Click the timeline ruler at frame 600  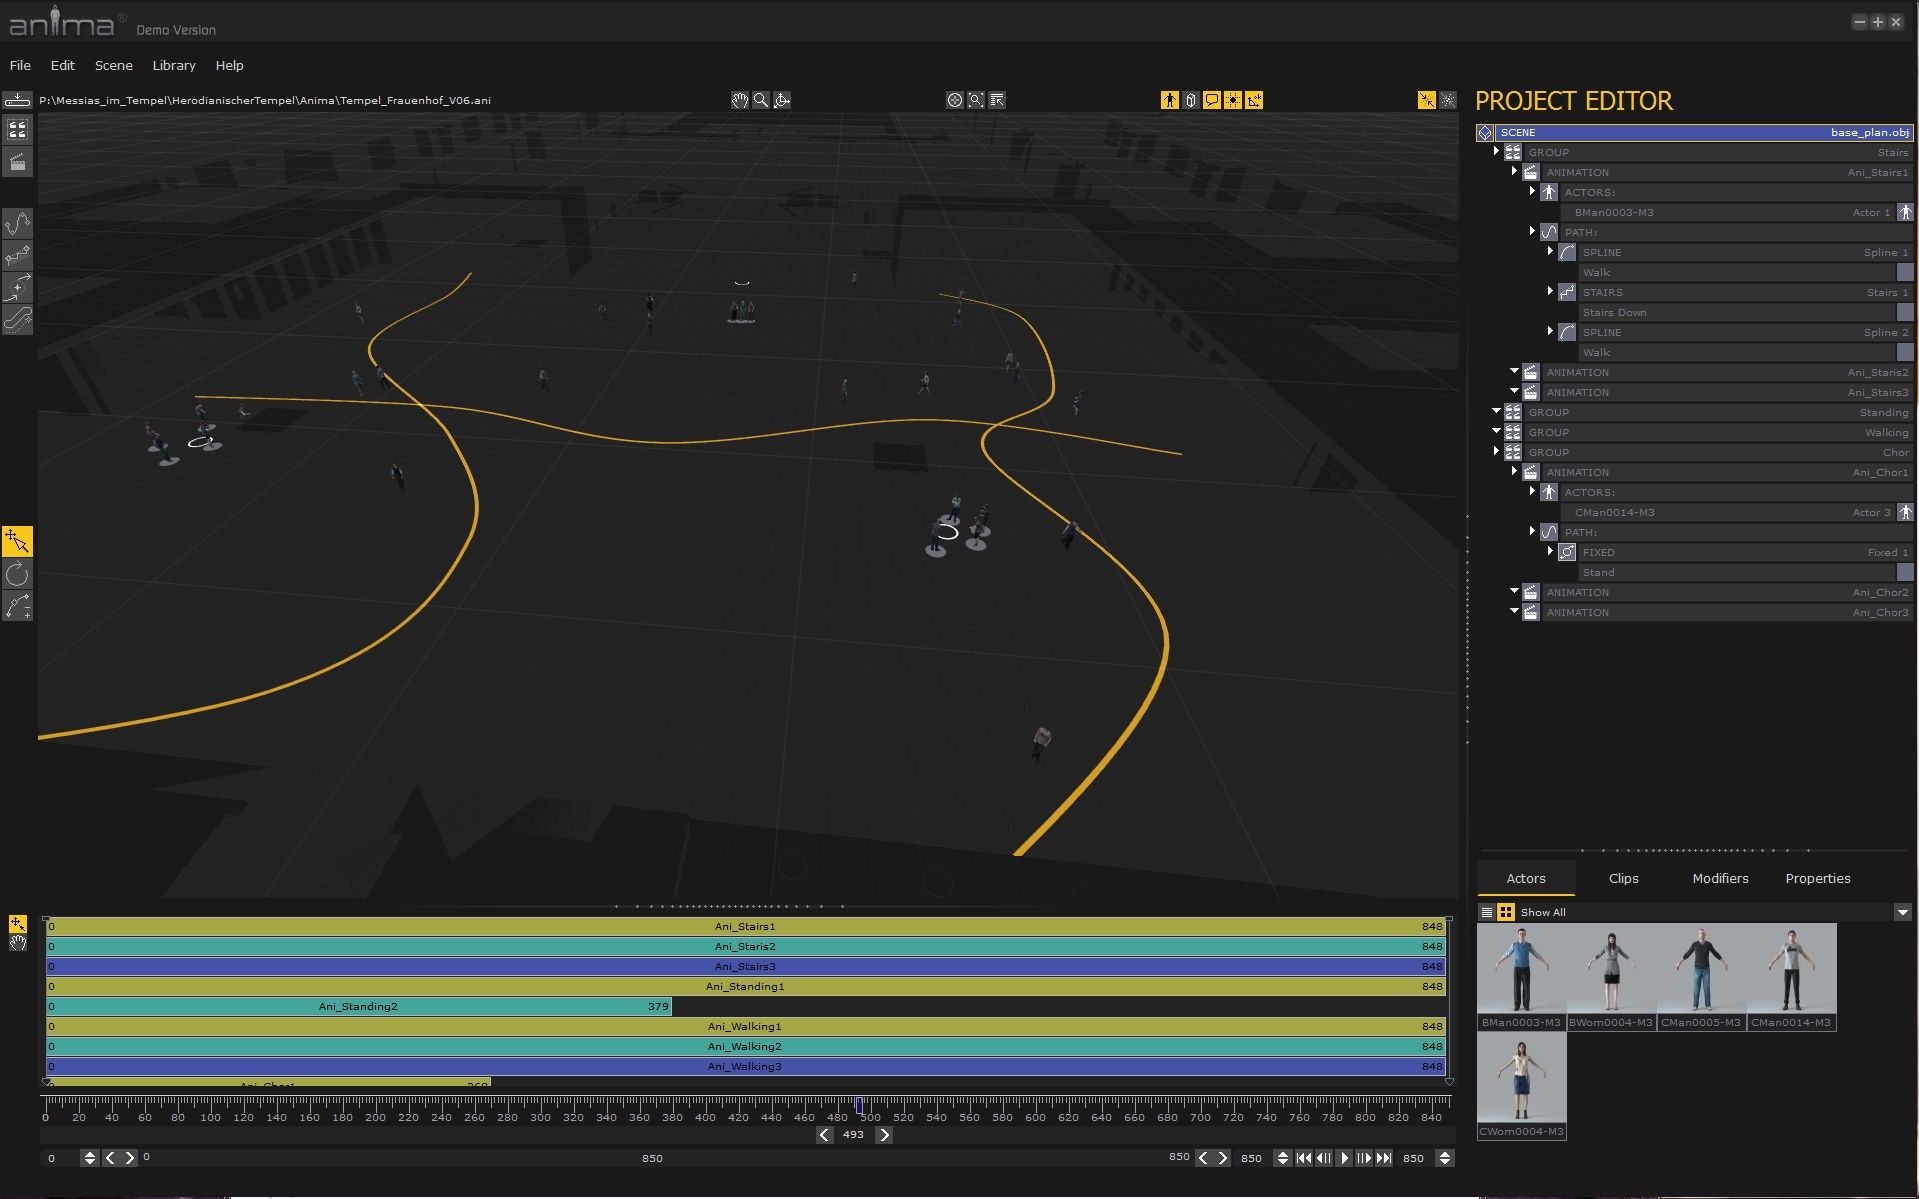[x=1035, y=1106]
